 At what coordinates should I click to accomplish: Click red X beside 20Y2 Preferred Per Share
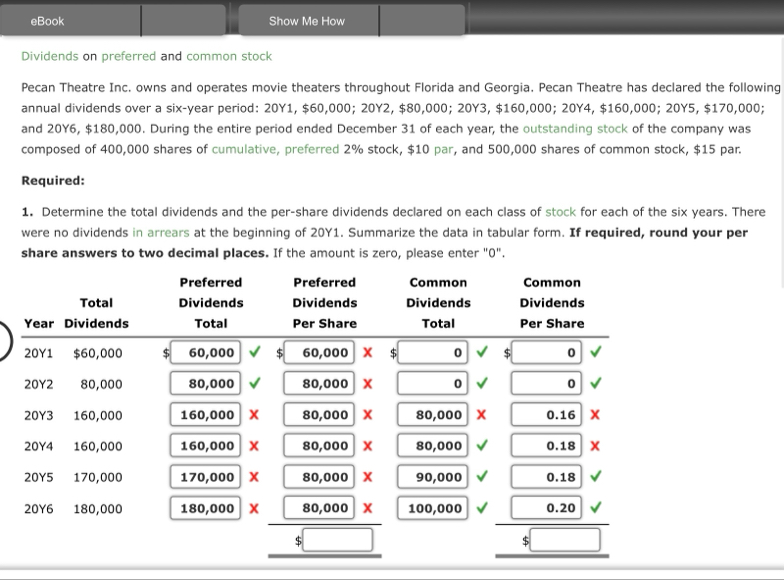[368, 384]
